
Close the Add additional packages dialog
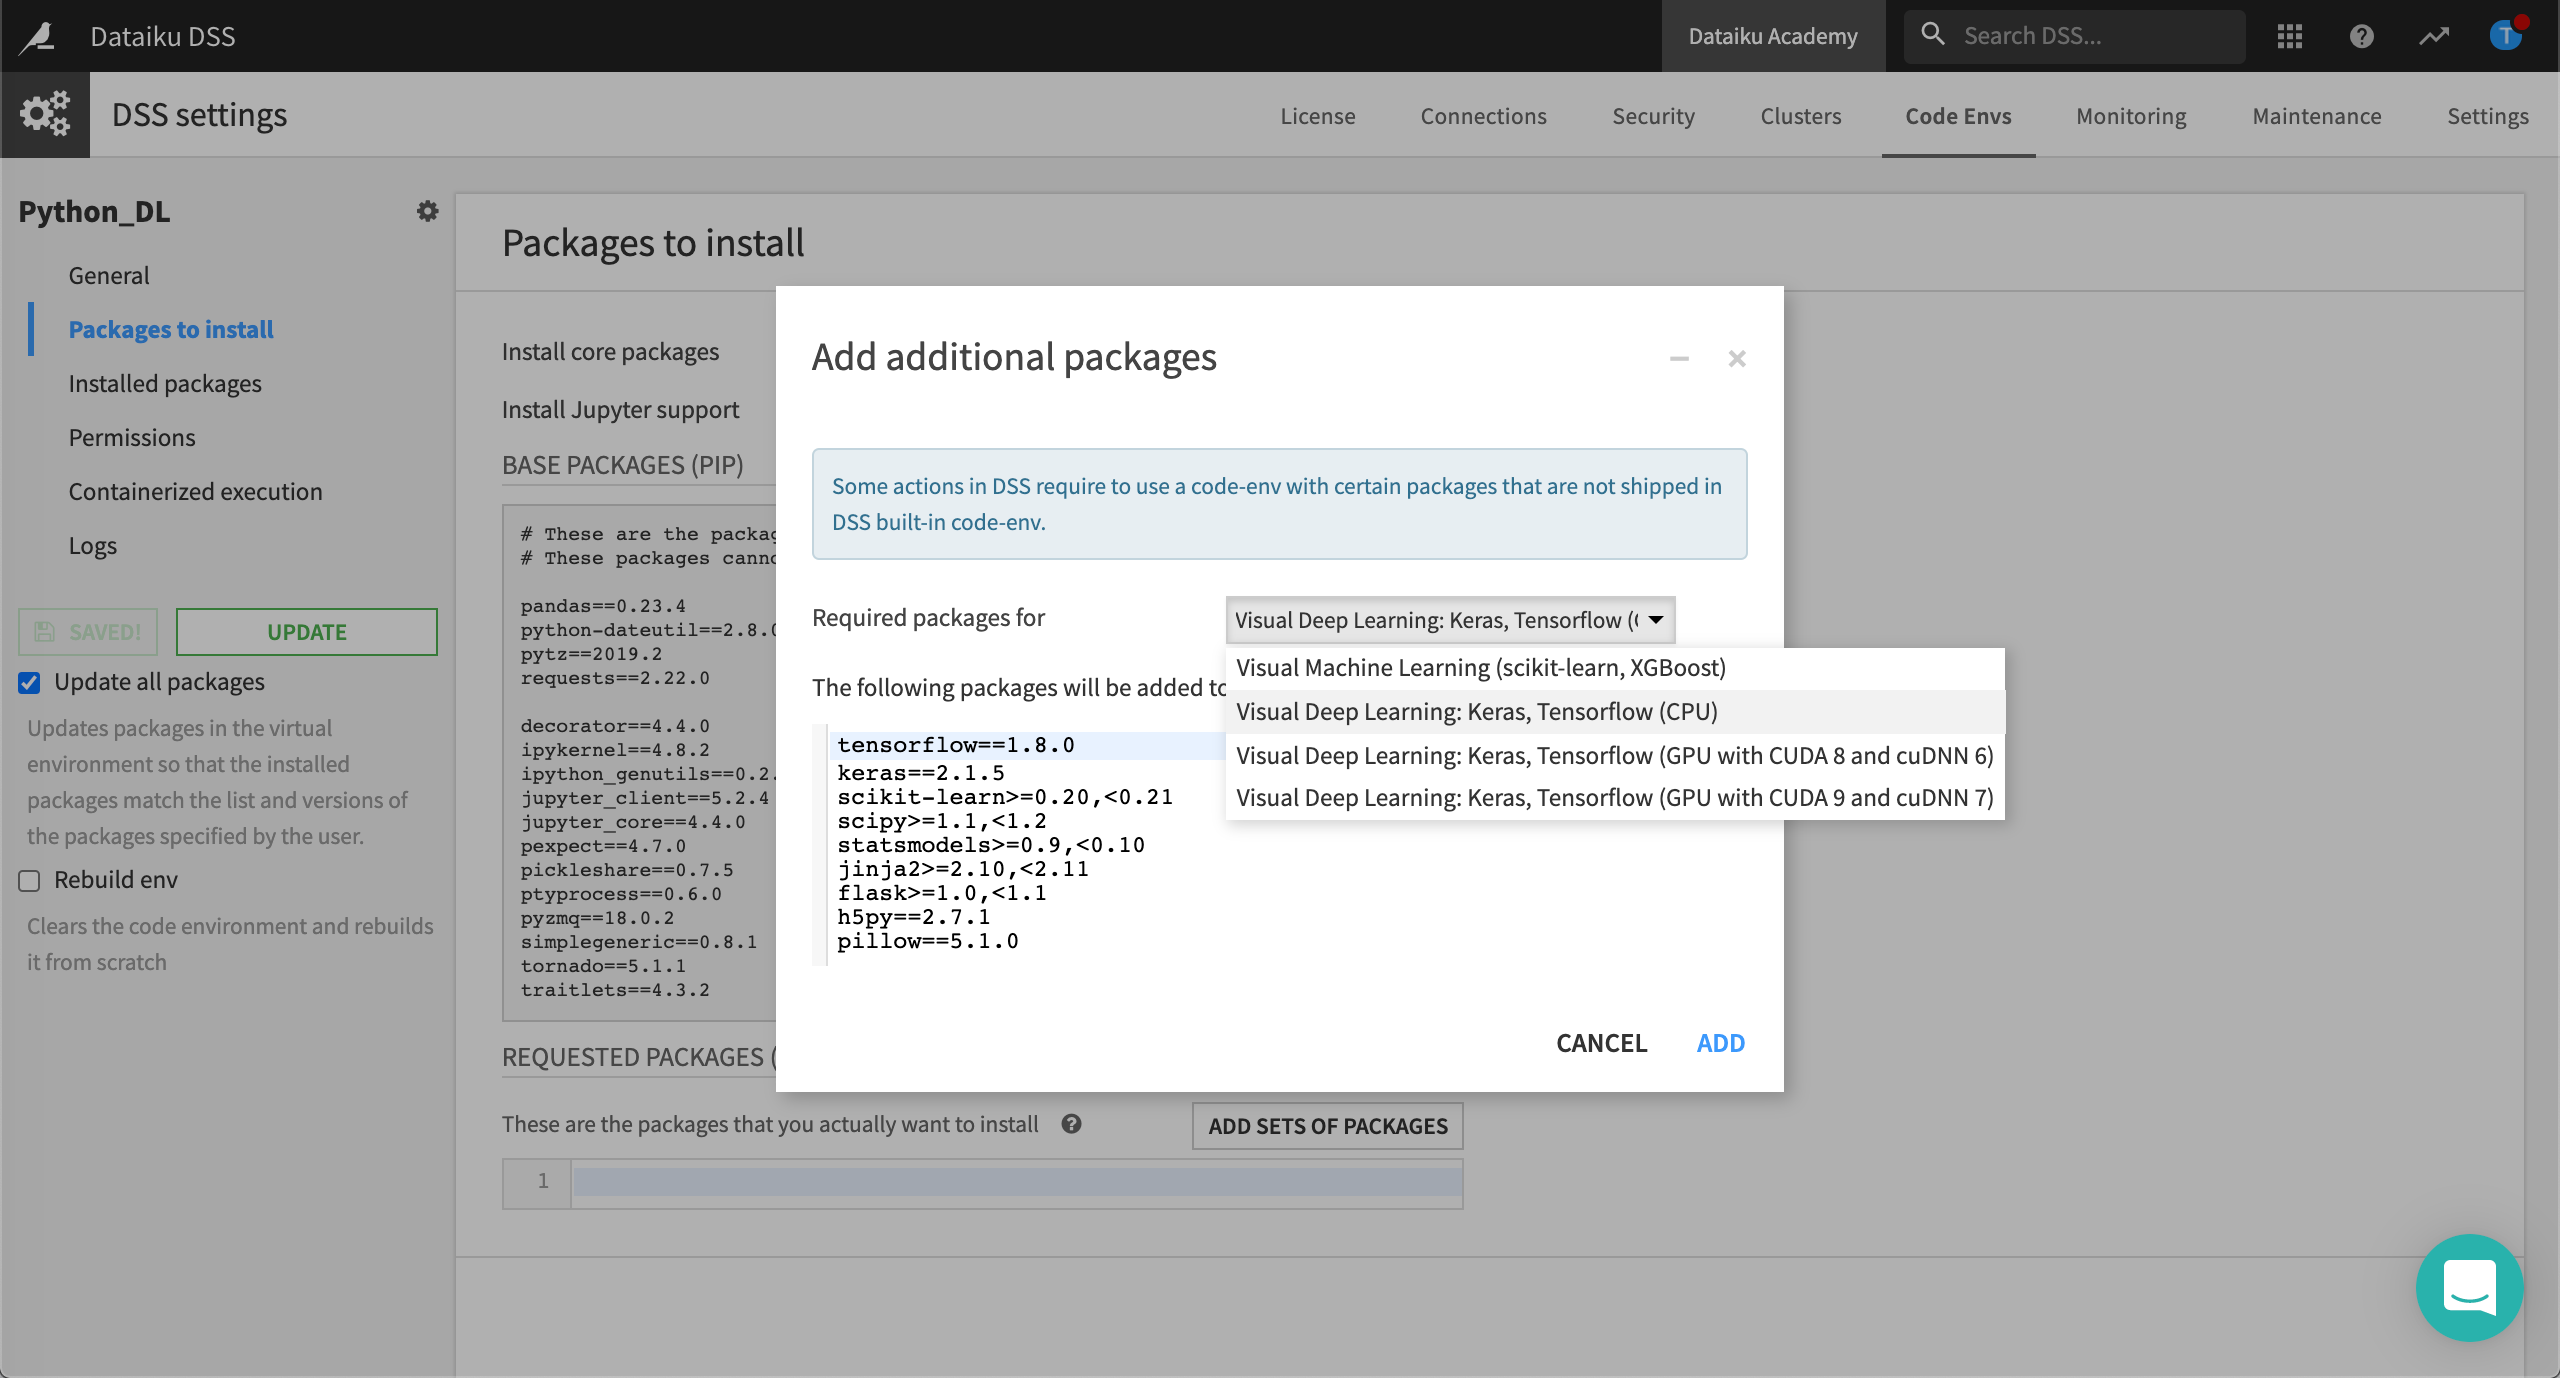point(1737,359)
